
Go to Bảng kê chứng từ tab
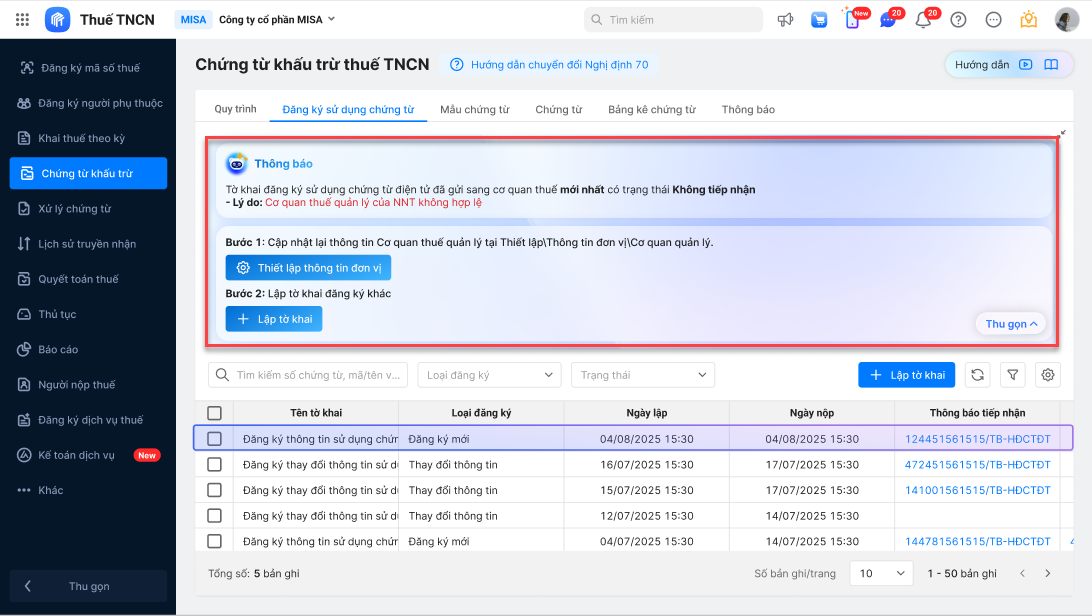(x=651, y=110)
